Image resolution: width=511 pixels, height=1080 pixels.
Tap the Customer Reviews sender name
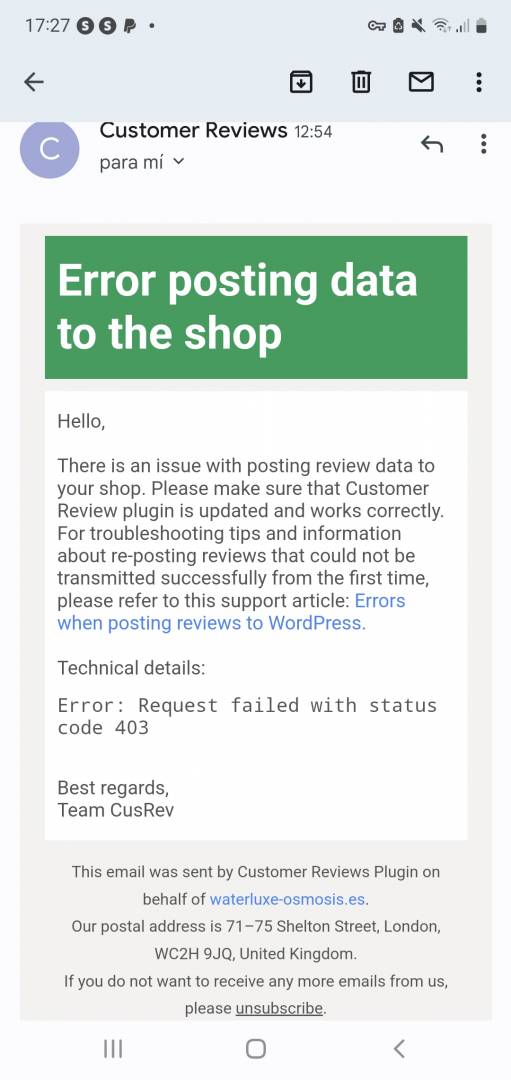click(x=194, y=130)
